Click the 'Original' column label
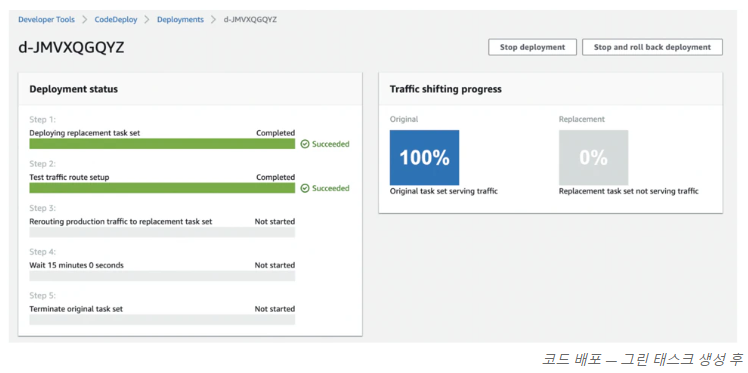Viewport: 748px width, 373px height. click(x=404, y=119)
